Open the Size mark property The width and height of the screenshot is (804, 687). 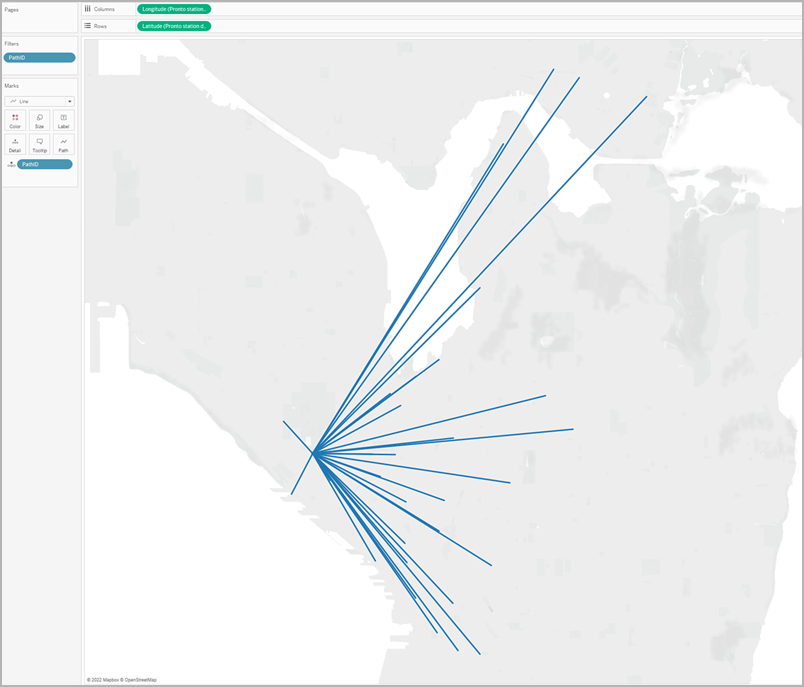pyautogui.click(x=39, y=121)
